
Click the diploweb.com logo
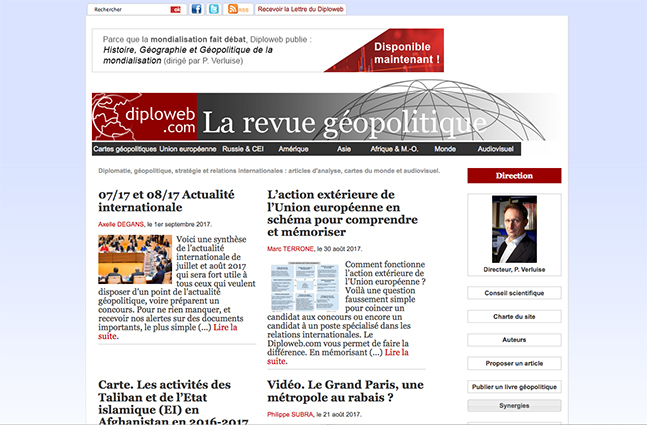point(144,117)
